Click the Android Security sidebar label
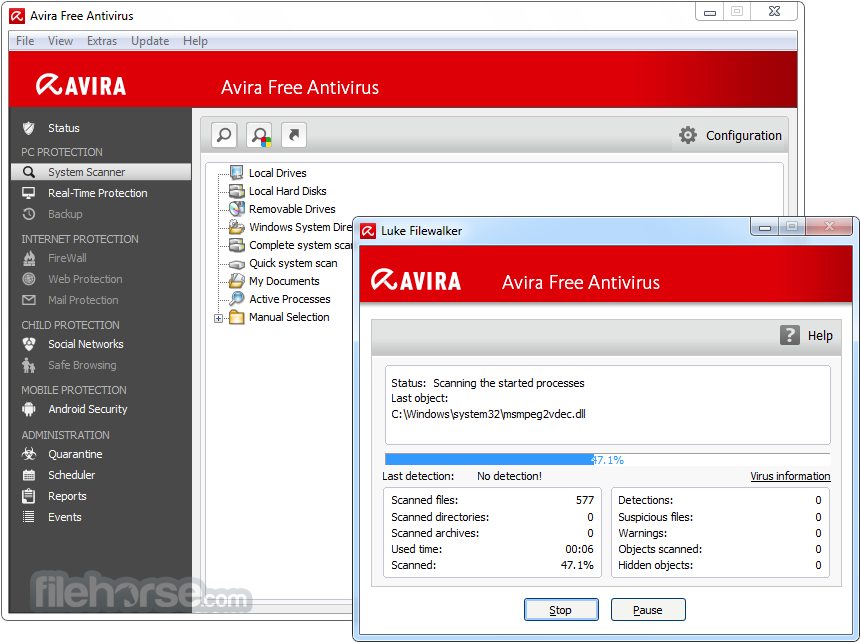This screenshot has width=861, height=643. [87, 409]
